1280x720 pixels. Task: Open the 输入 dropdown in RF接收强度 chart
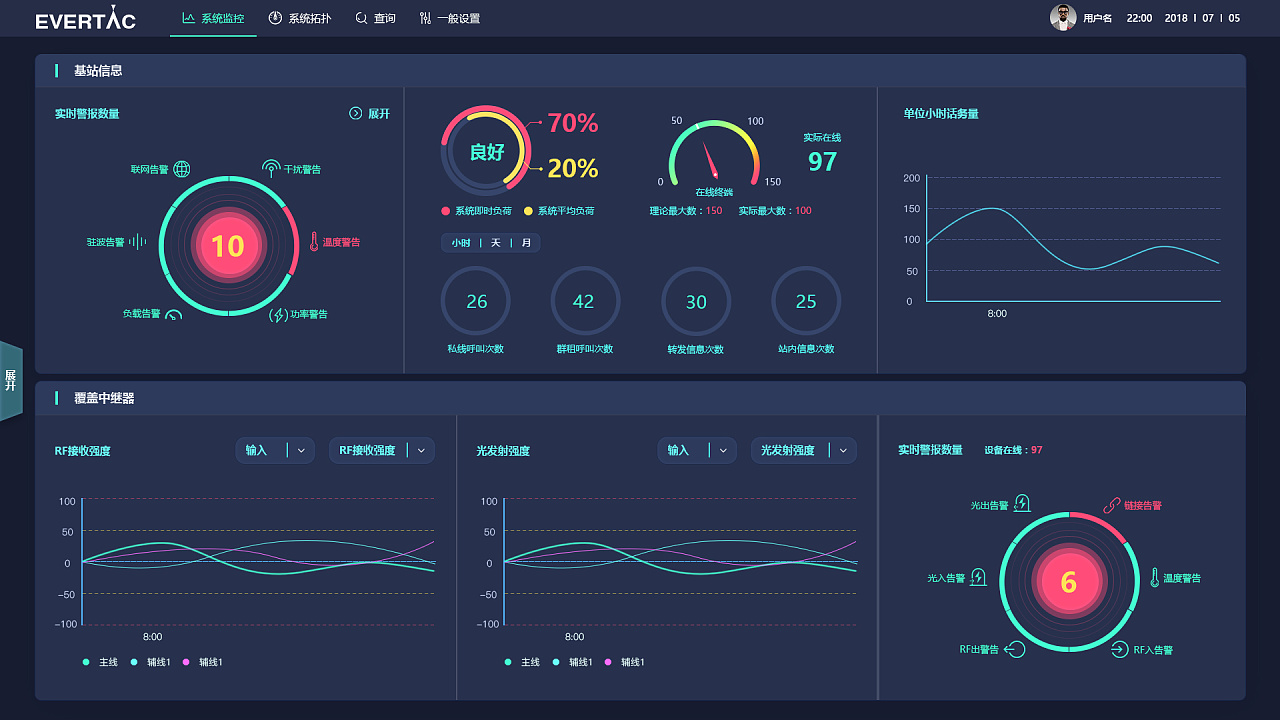275,450
